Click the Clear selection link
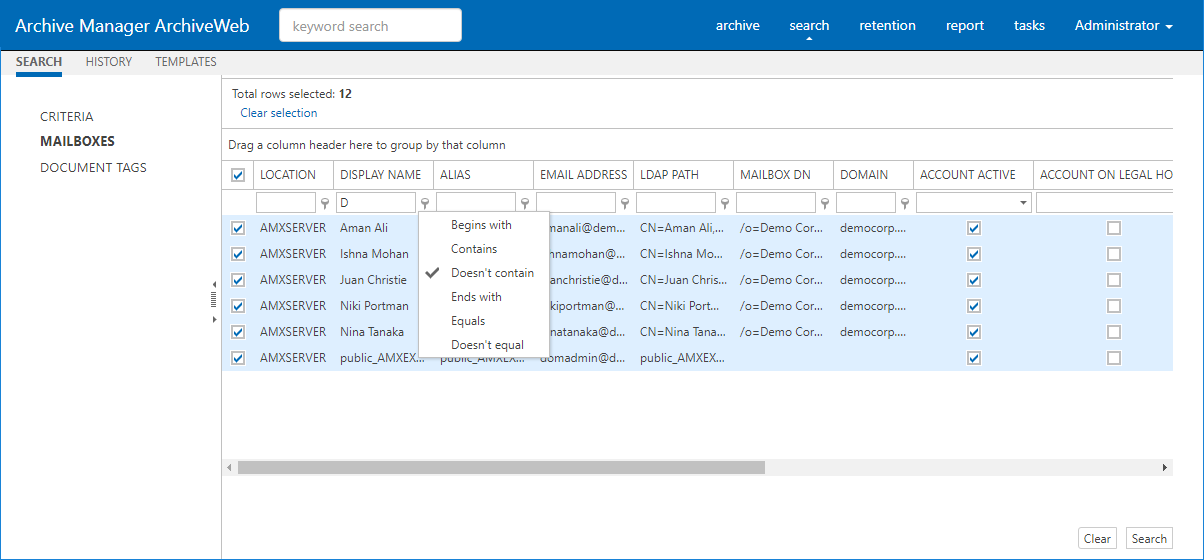The height and width of the screenshot is (560, 1204). pos(279,113)
